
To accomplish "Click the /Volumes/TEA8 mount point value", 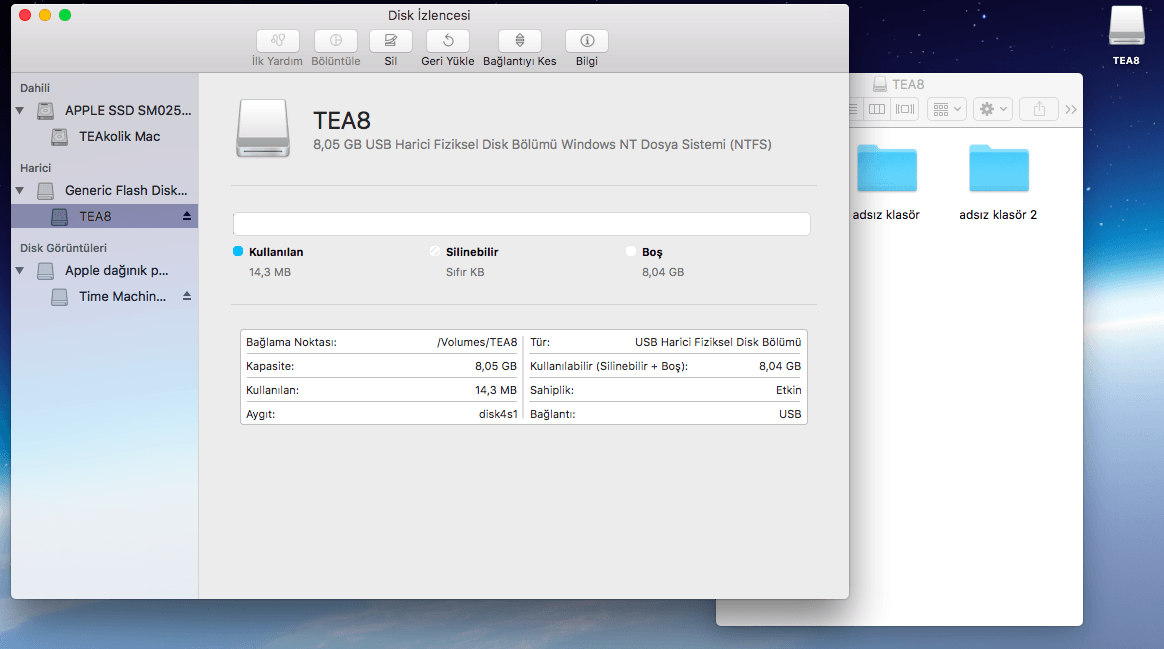I will (477, 342).
